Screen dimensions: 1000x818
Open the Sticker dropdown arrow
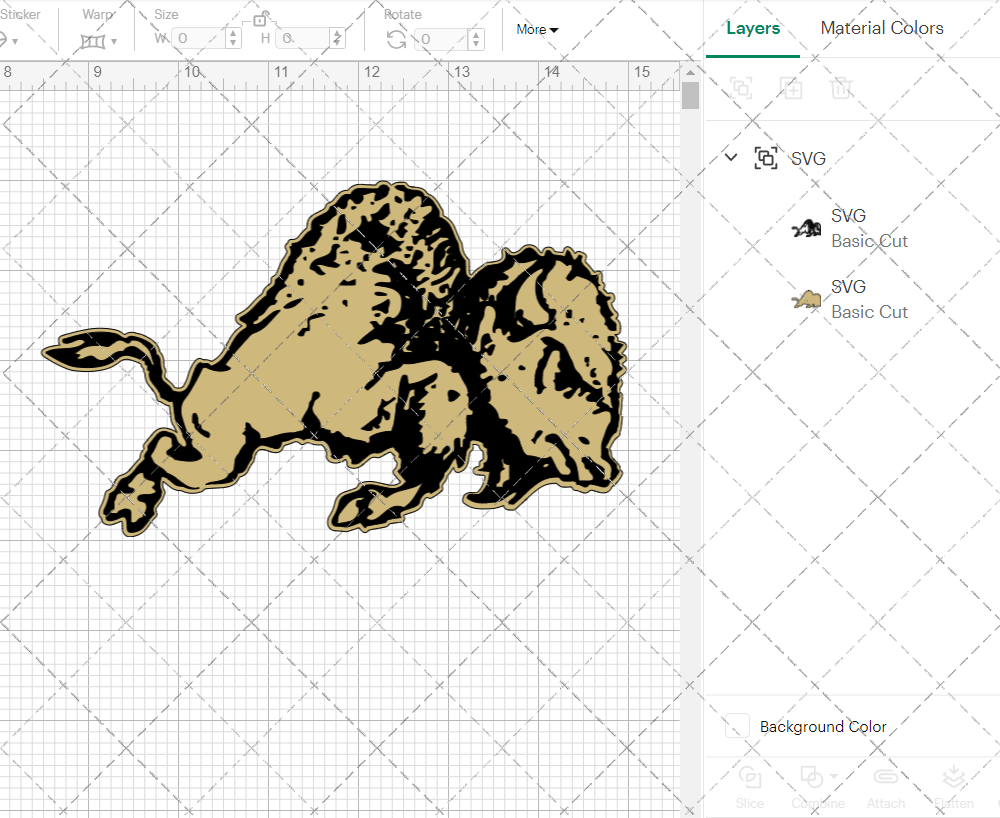point(15,41)
